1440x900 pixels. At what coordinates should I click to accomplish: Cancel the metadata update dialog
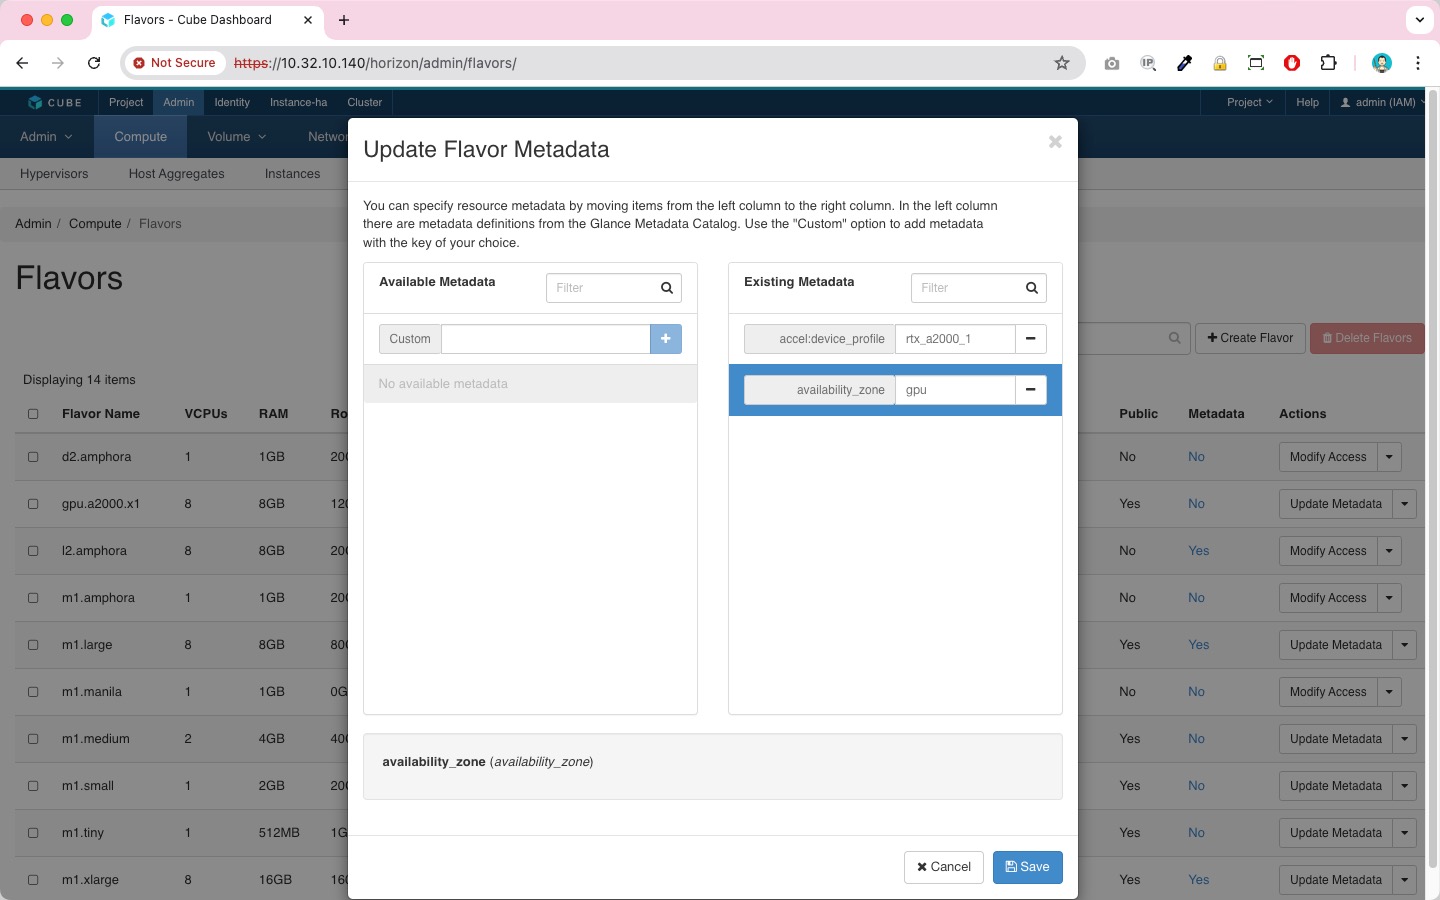click(x=944, y=867)
